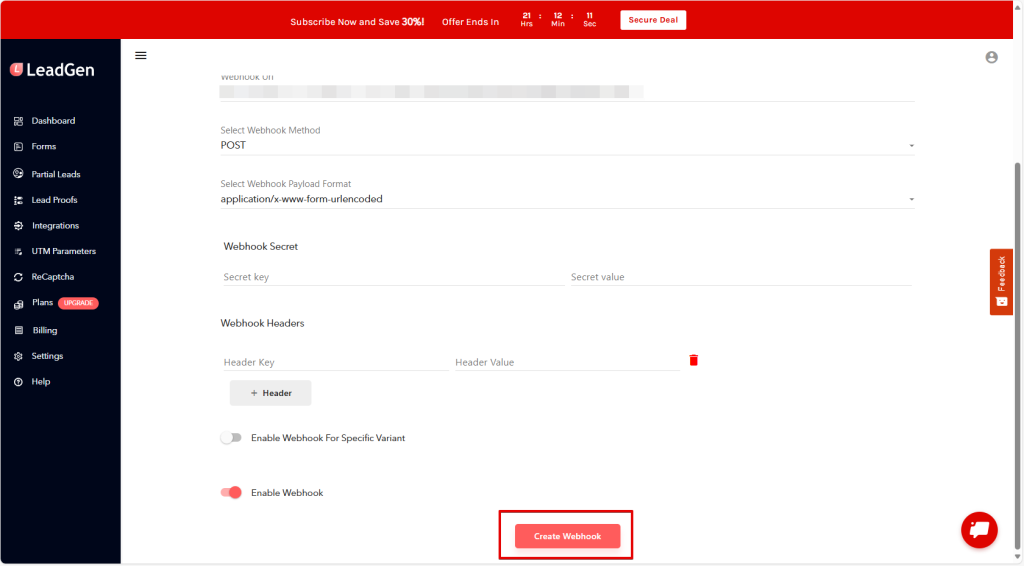Navigate to UTM Parameters page
Viewport: 1024px width, 566px height.
(63, 251)
